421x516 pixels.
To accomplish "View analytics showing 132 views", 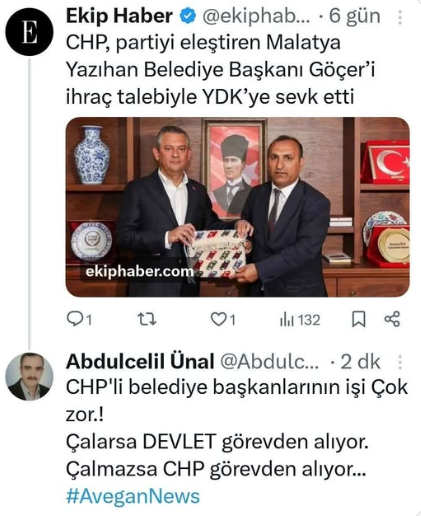I will (x=300, y=320).
